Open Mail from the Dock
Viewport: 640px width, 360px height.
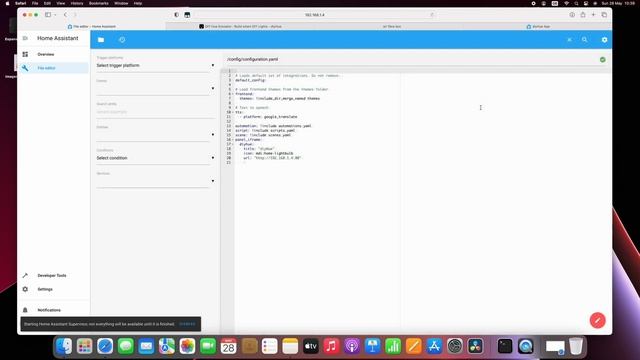(x=146, y=347)
